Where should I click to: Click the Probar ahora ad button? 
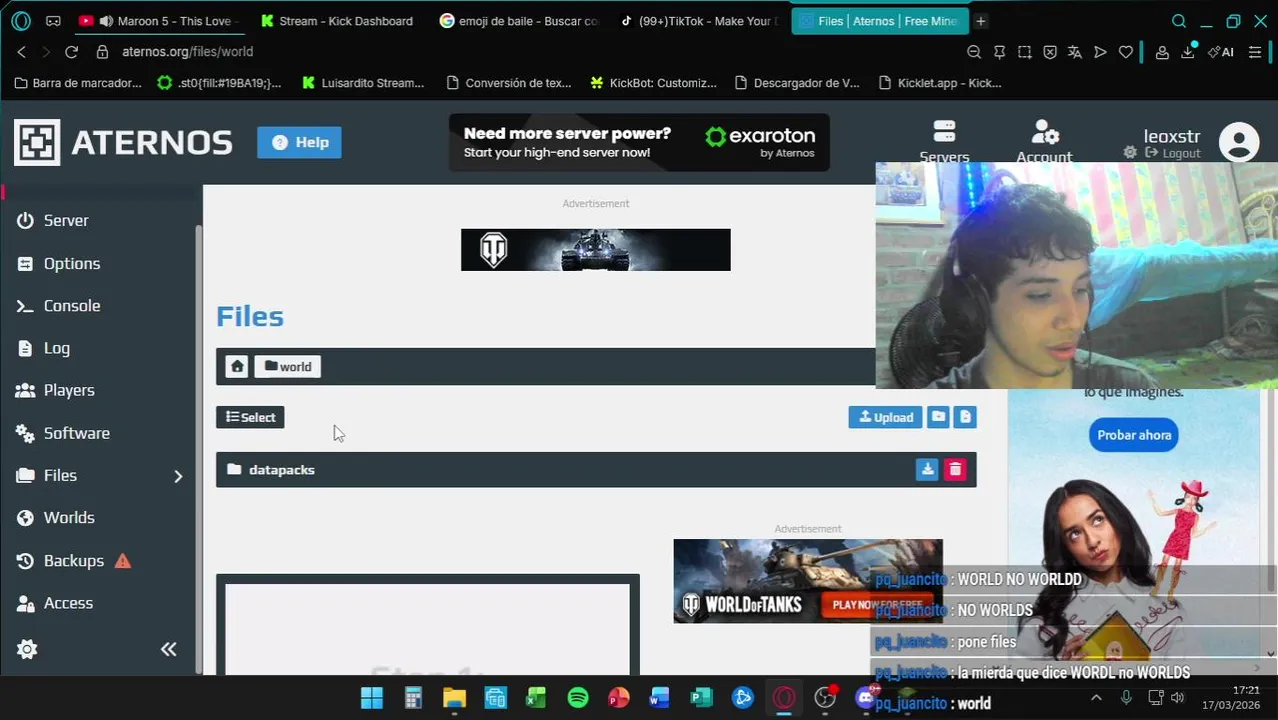(x=1134, y=435)
